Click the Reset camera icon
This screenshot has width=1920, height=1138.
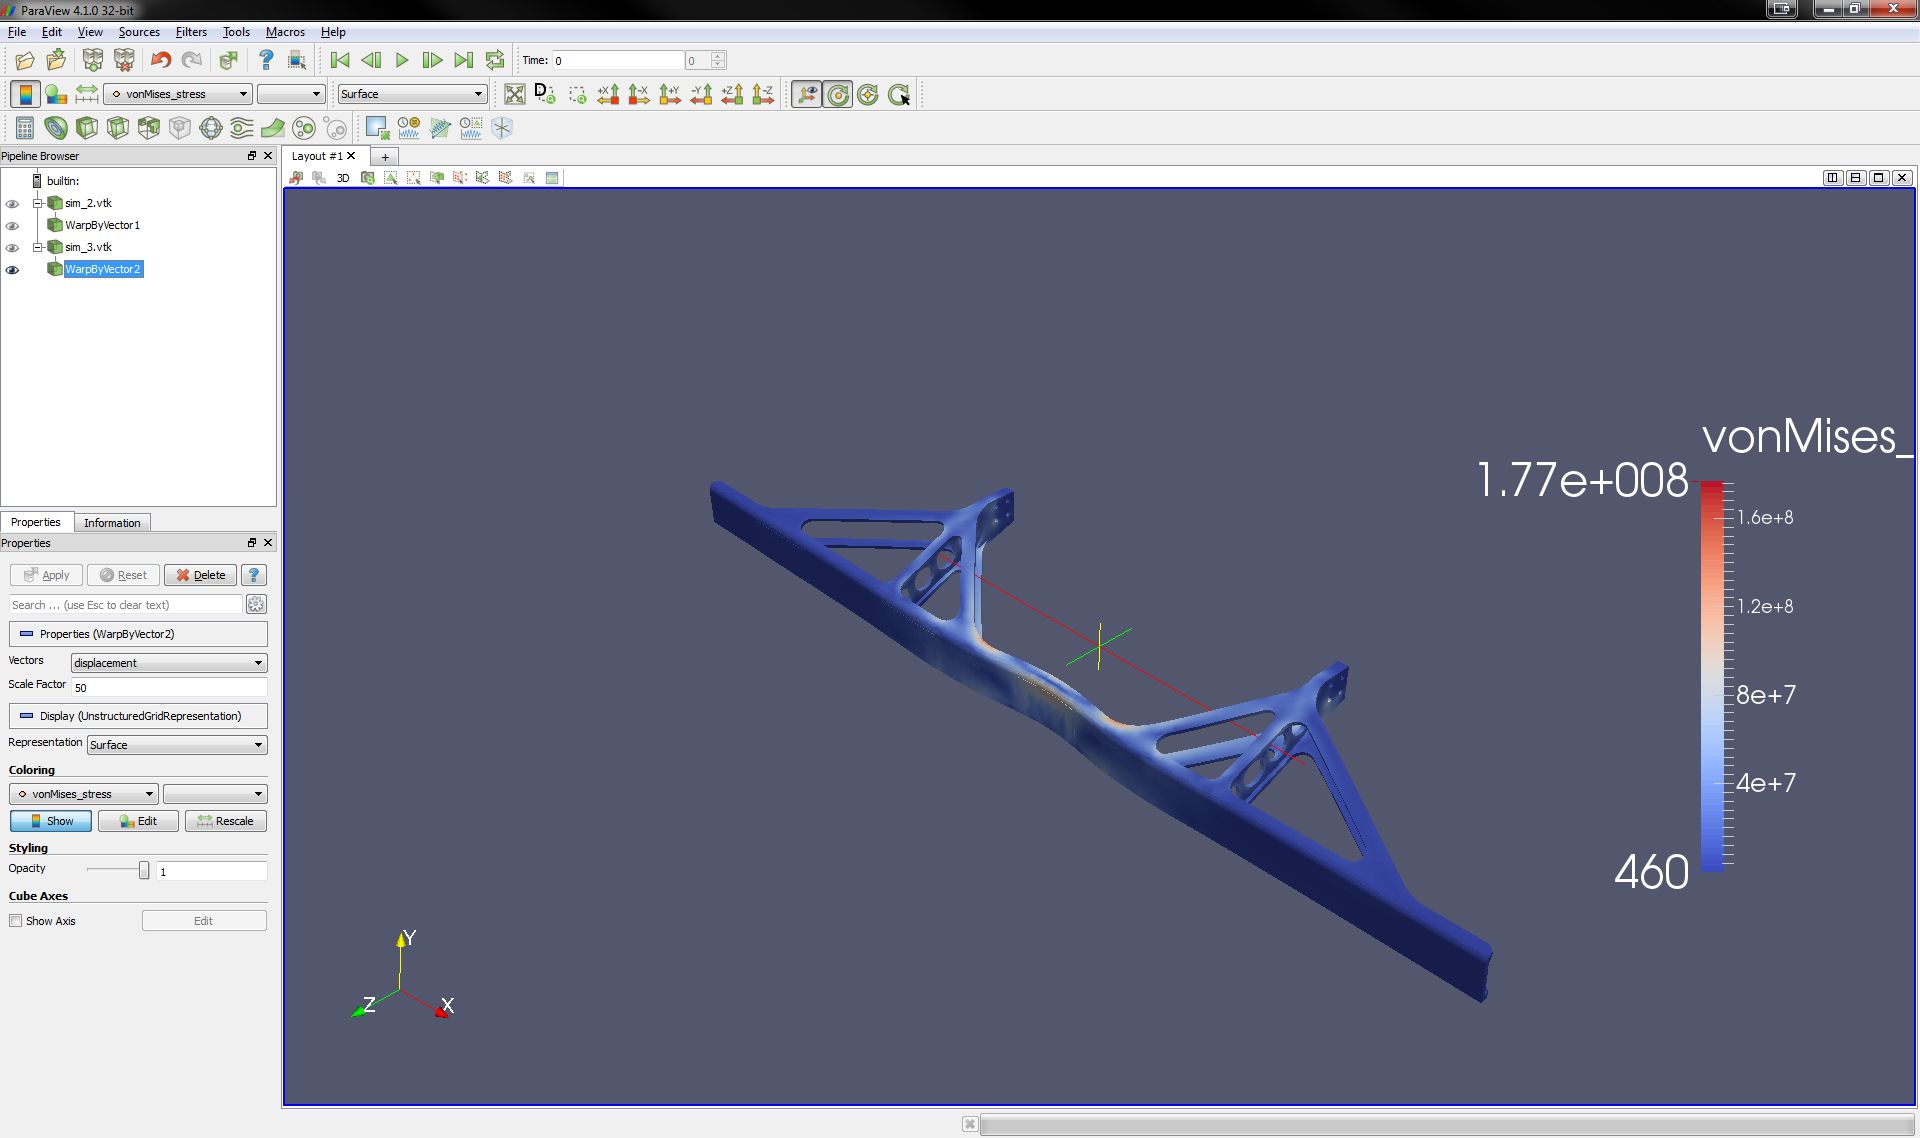(514, 95)
